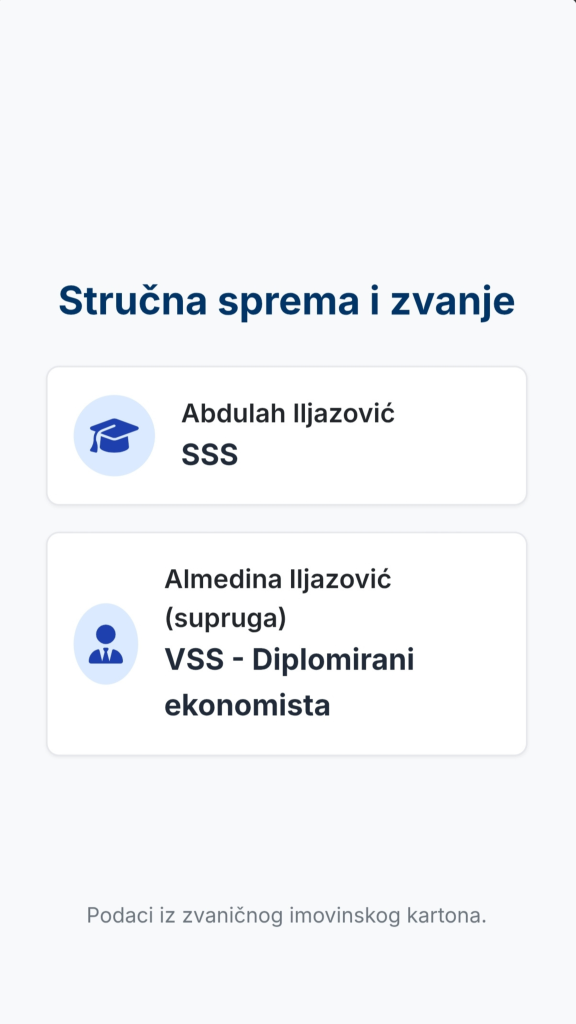Click the light blue oval behind person icon
This screenshot has height=1024, width=576.
point(106,644)
